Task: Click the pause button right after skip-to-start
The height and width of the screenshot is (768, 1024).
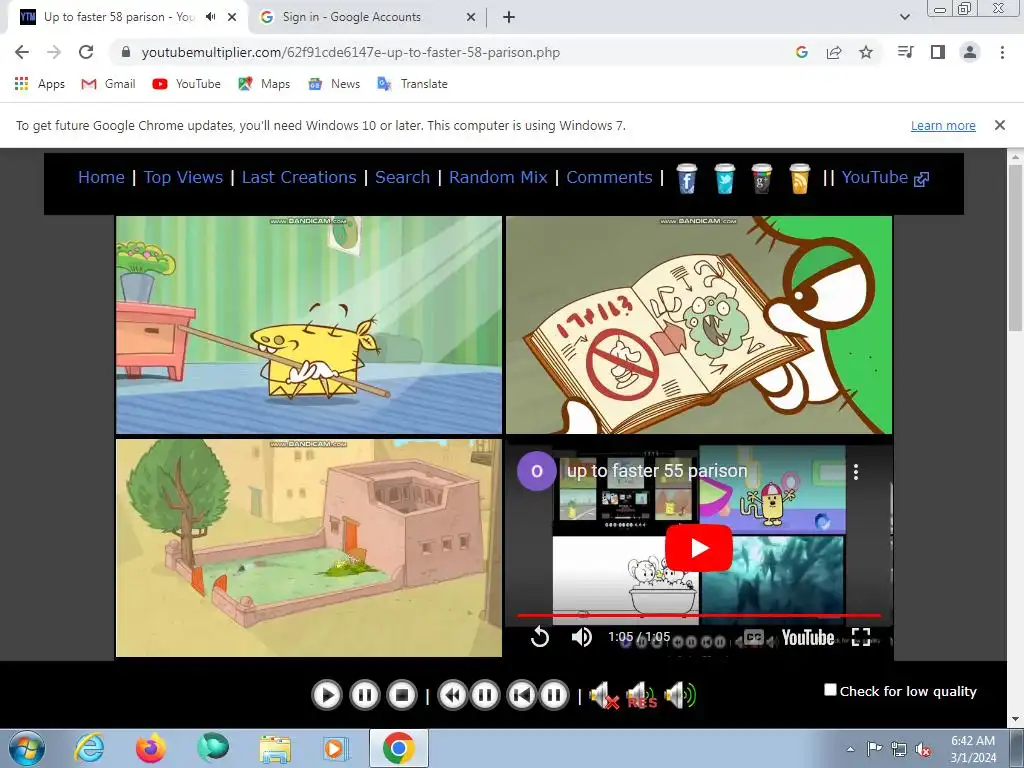Action: pos(554,696)
